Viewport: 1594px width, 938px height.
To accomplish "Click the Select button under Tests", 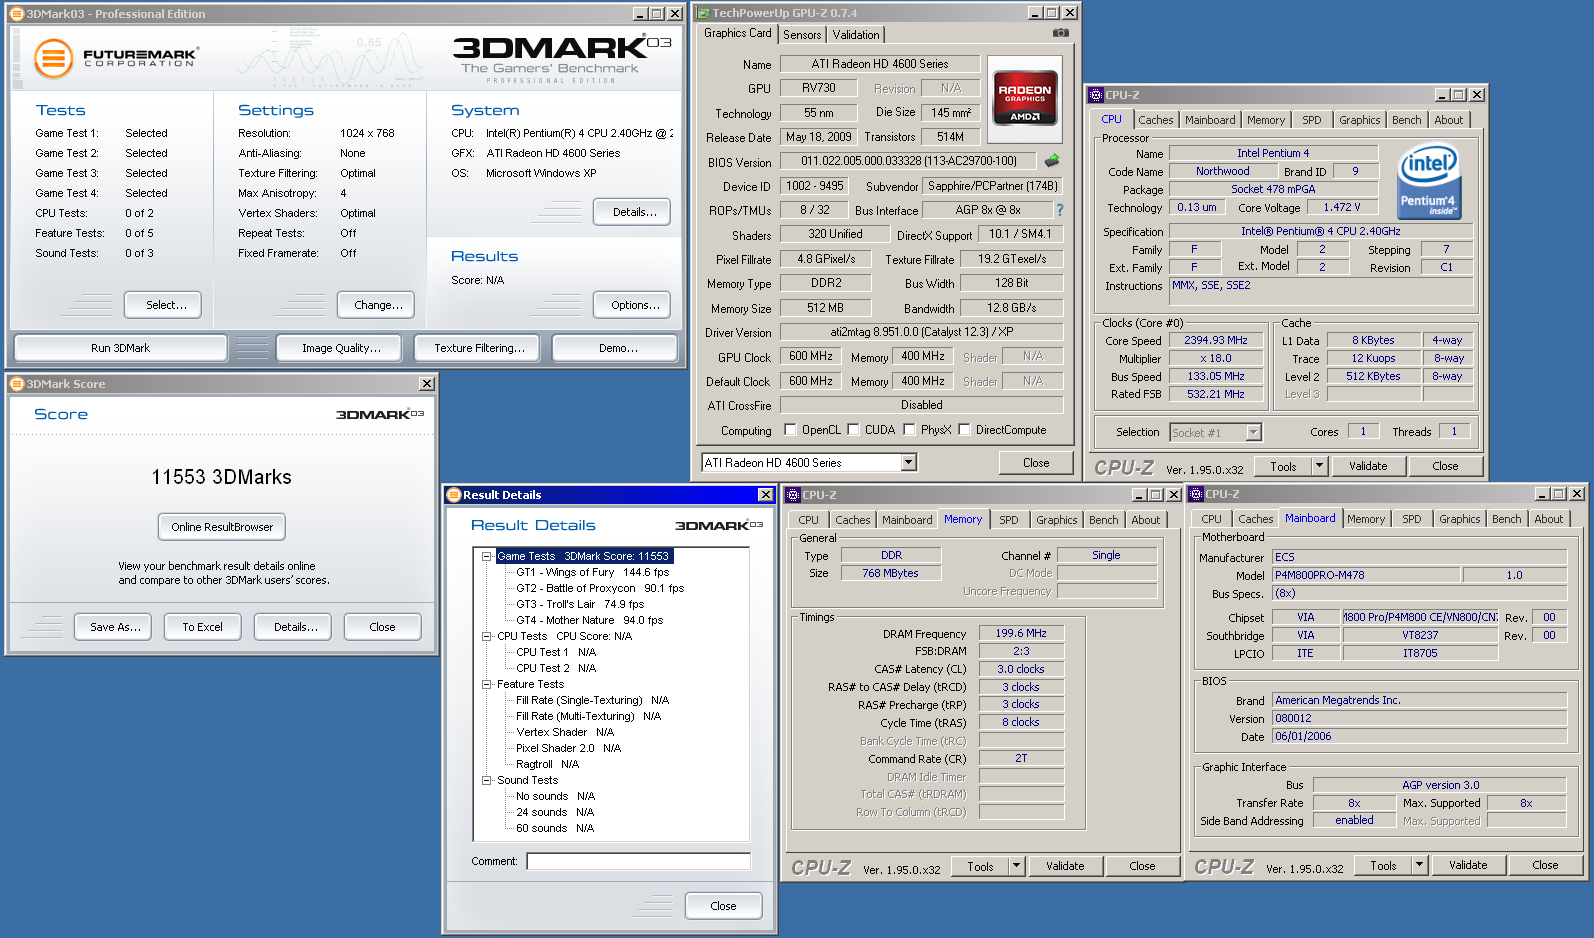I will click(163, 305).
